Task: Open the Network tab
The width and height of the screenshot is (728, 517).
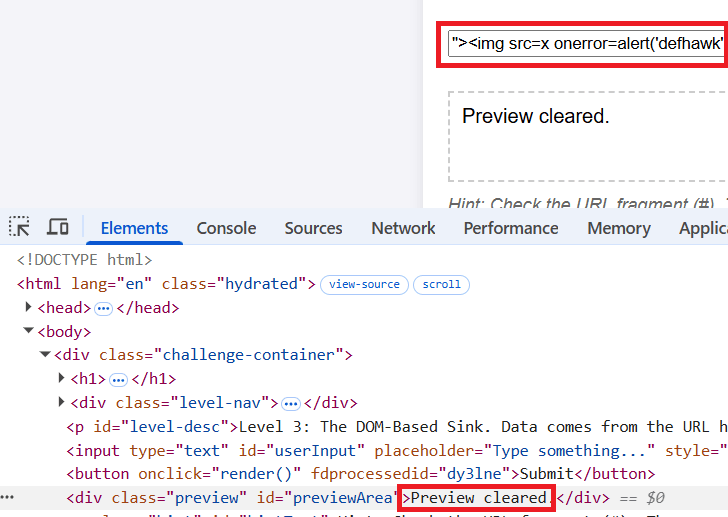Action: [403, 228]
